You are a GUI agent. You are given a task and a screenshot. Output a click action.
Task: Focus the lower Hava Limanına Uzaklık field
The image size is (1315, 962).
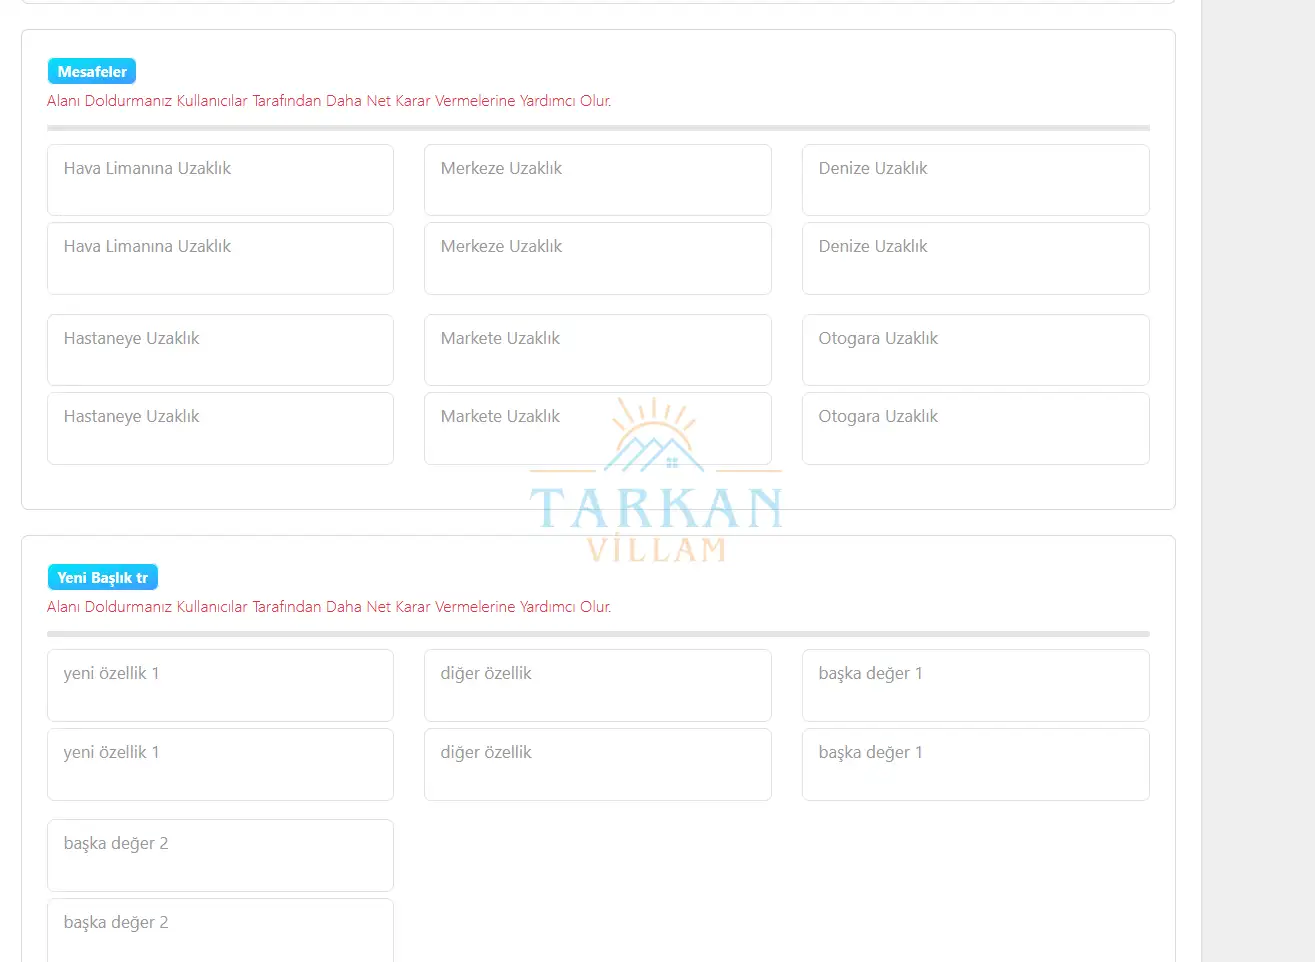(x=220, y=258)
